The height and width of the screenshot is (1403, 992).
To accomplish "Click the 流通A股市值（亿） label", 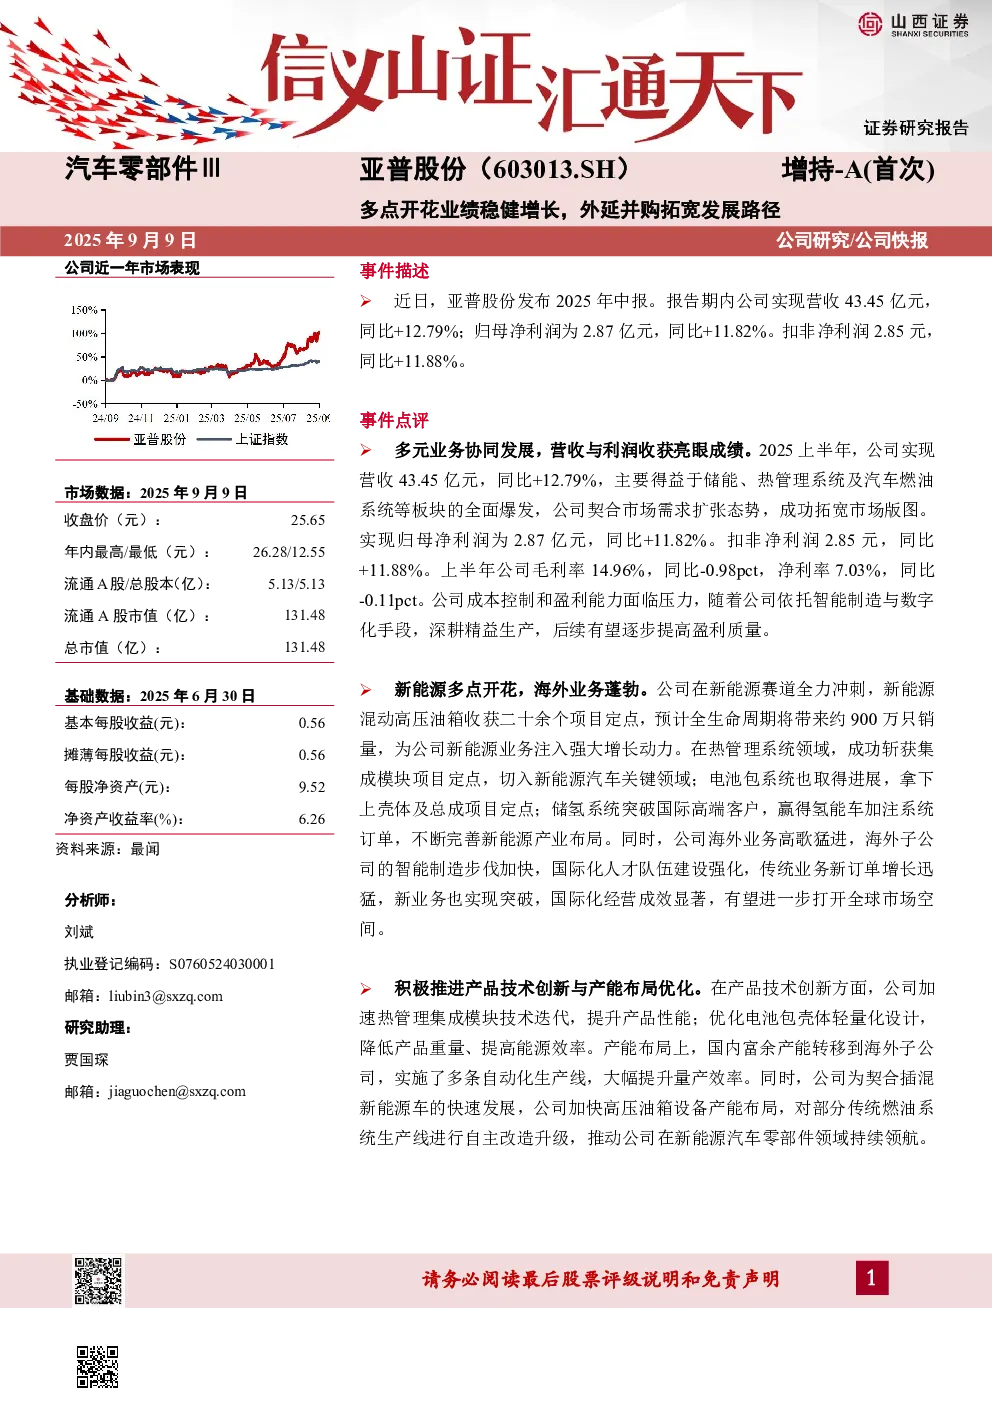I will click(x=138, y=616).
